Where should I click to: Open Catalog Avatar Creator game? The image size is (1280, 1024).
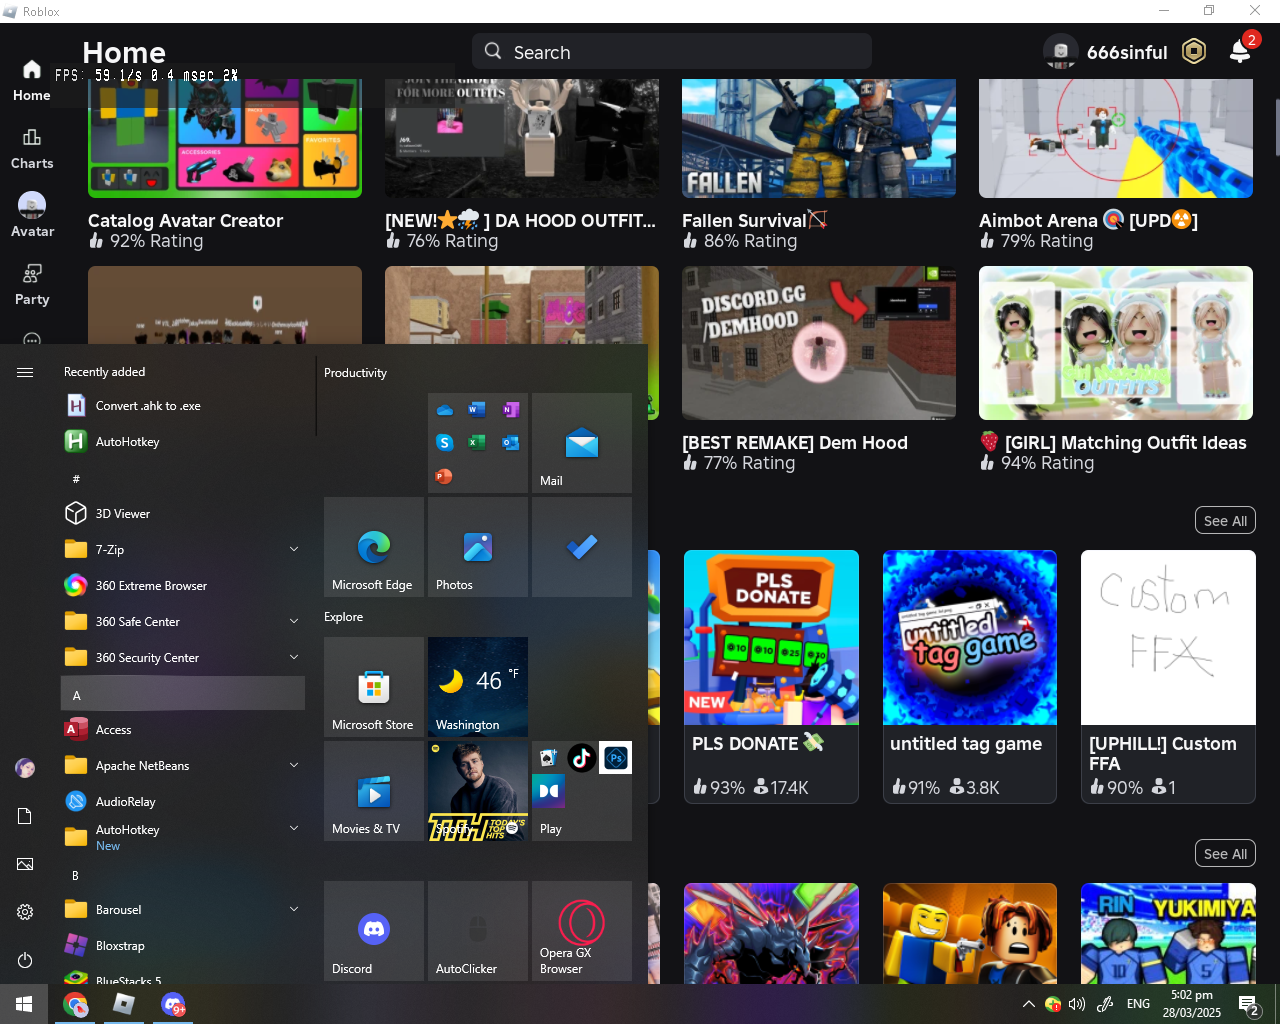click(225, 165)
